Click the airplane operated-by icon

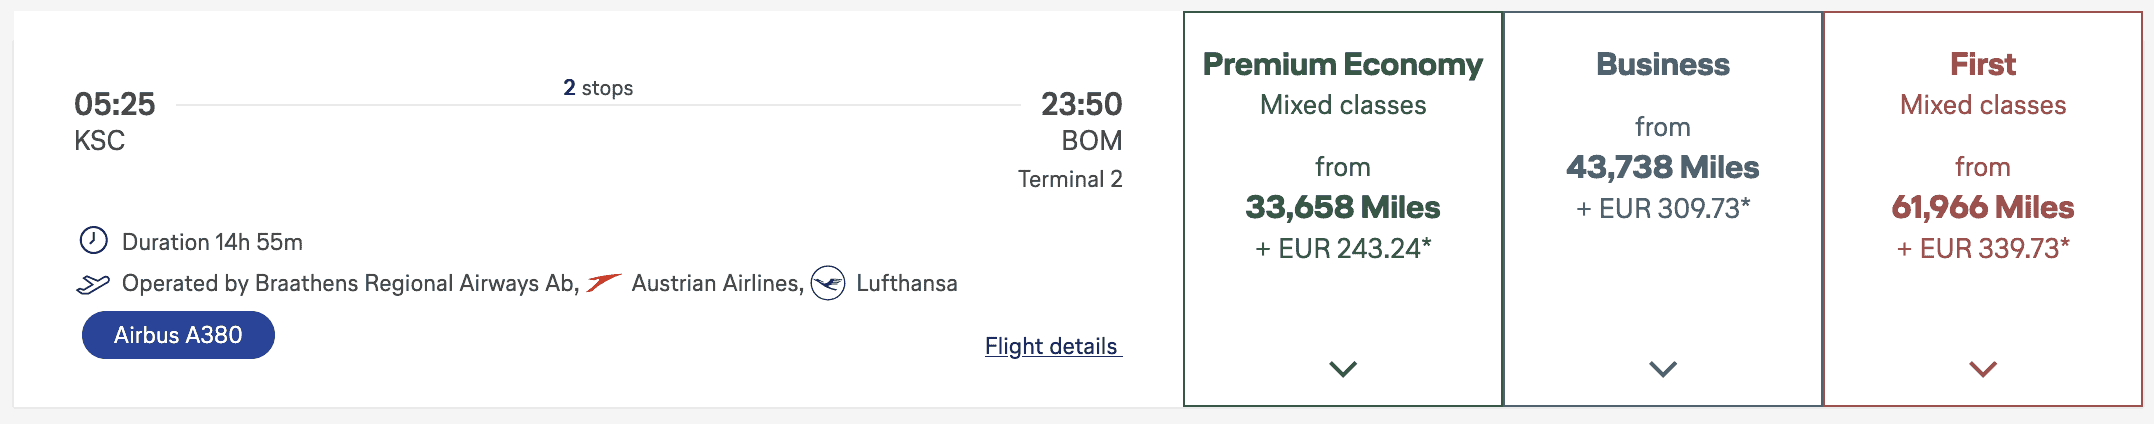(x=93, y=285)
